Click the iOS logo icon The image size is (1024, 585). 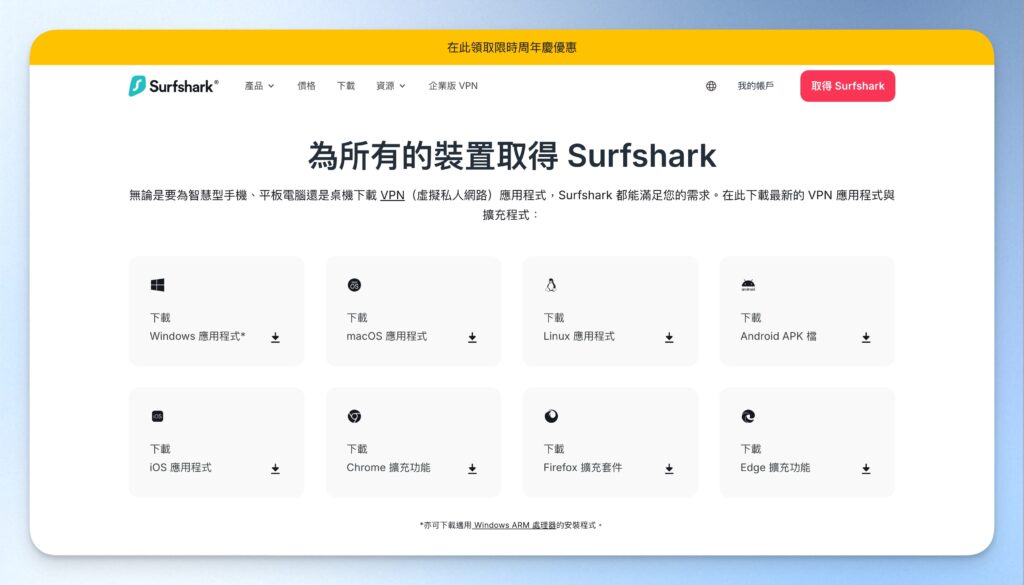(x=157, y=416)
